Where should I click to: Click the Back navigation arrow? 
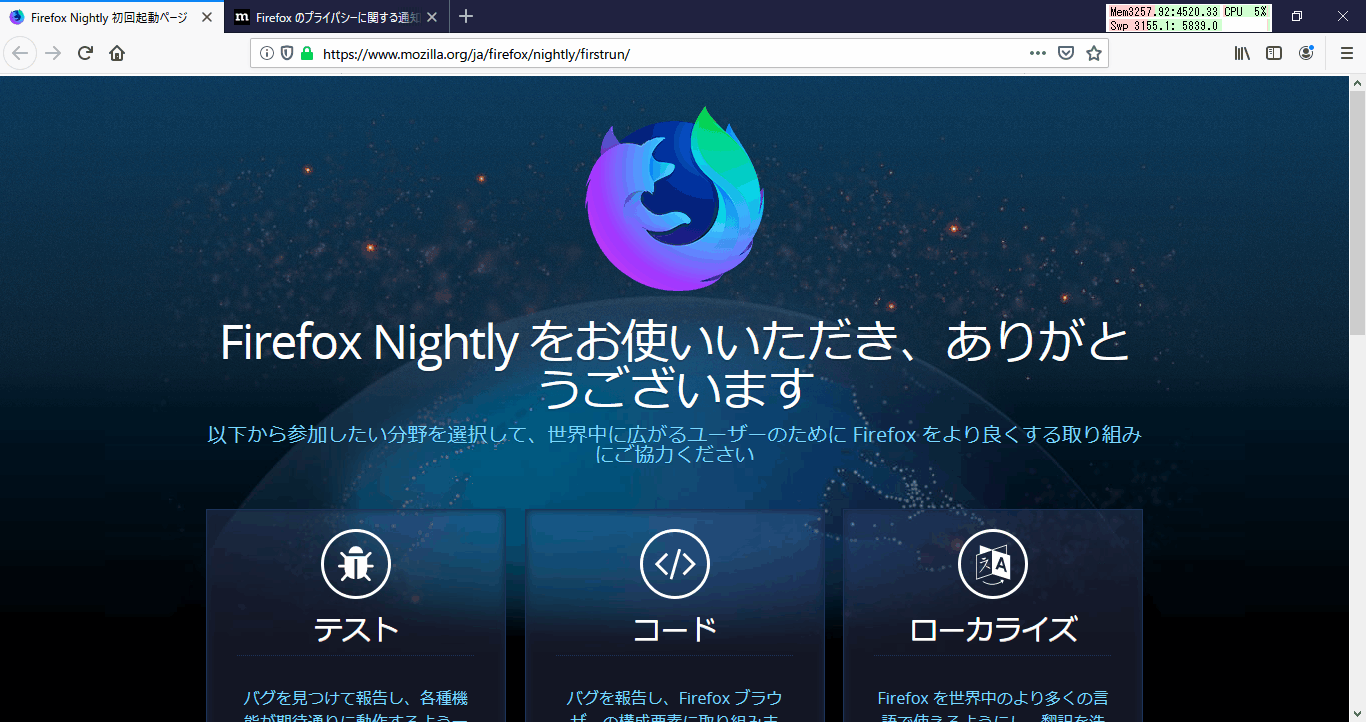[21, 53]
